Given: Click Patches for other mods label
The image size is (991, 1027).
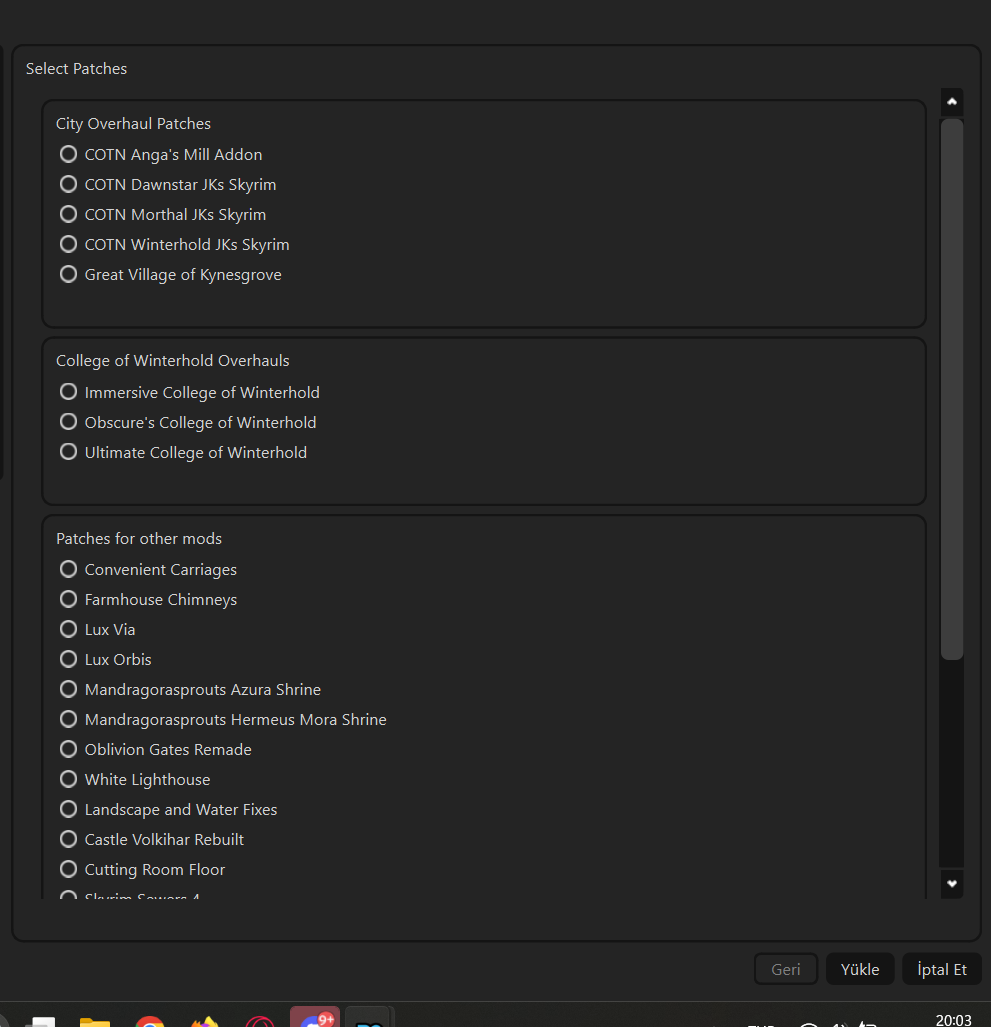Looking at the screenshot, I should coord(139,538).
